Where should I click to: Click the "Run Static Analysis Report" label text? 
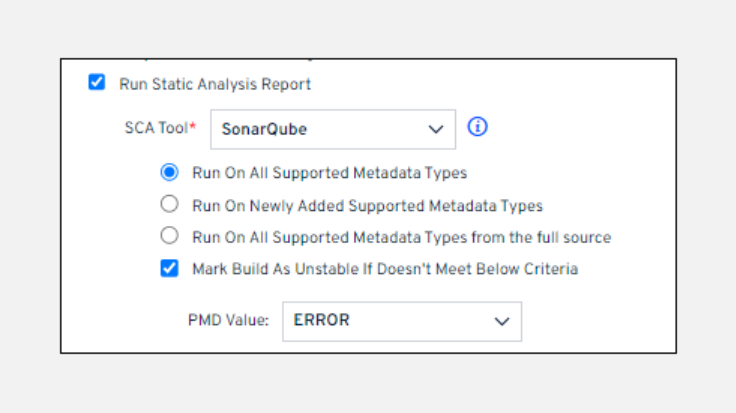click(x=214, y=84)
